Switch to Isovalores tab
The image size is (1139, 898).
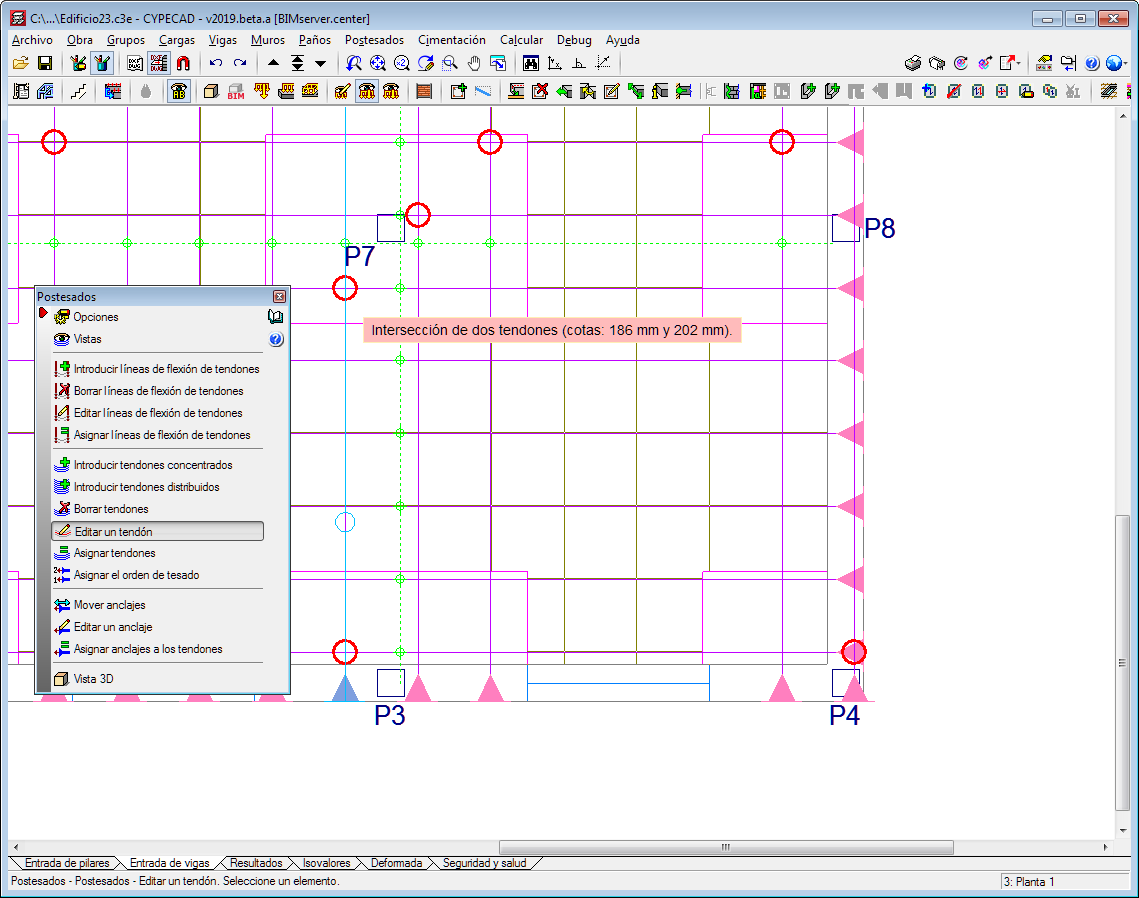tap(326, 863)
